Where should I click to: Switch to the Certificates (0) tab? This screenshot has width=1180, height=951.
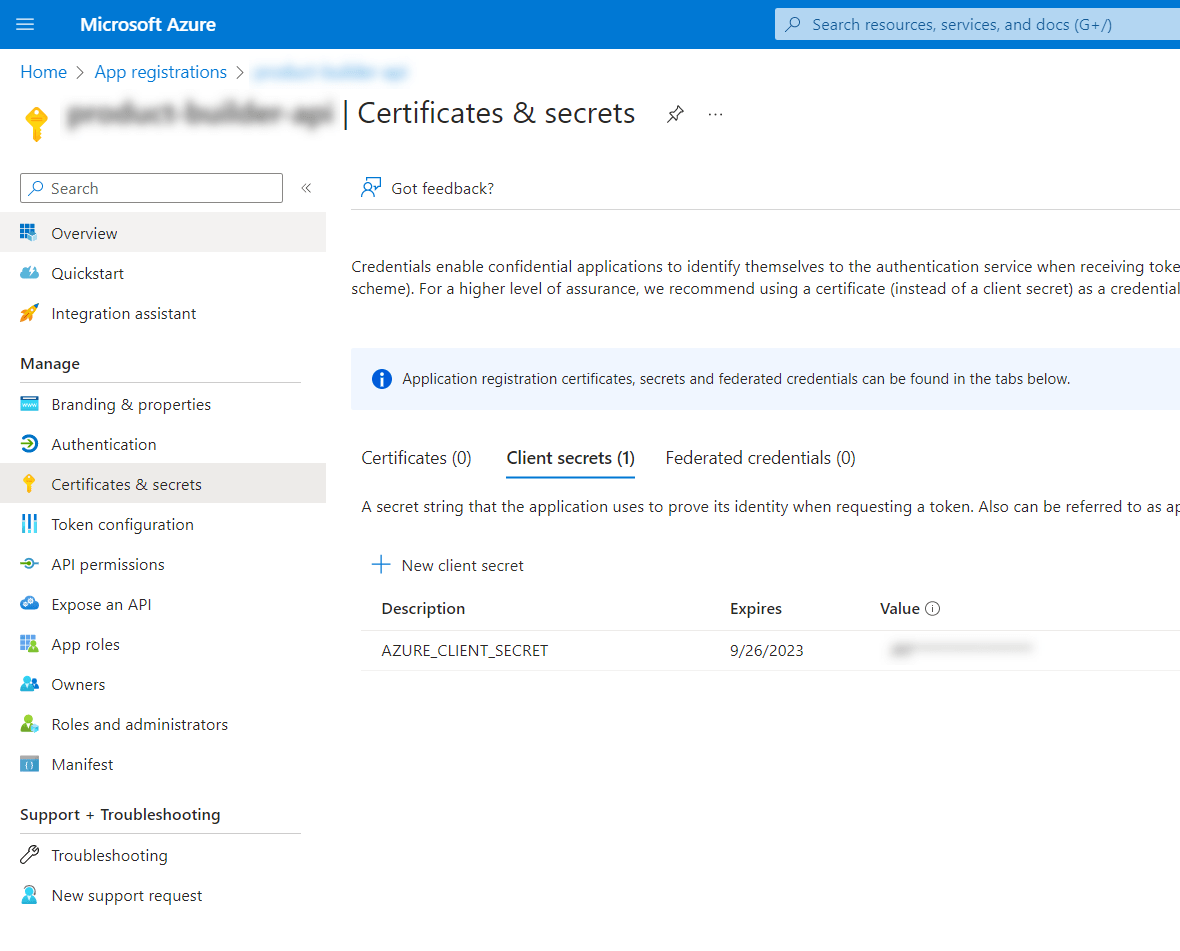click(416, 458)
